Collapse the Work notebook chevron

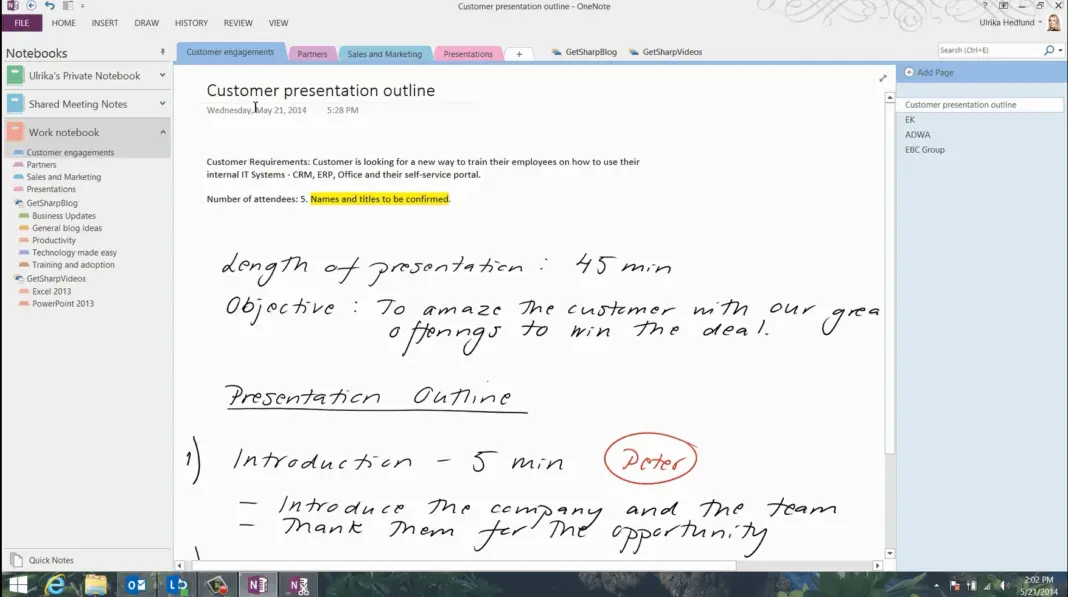162,132
